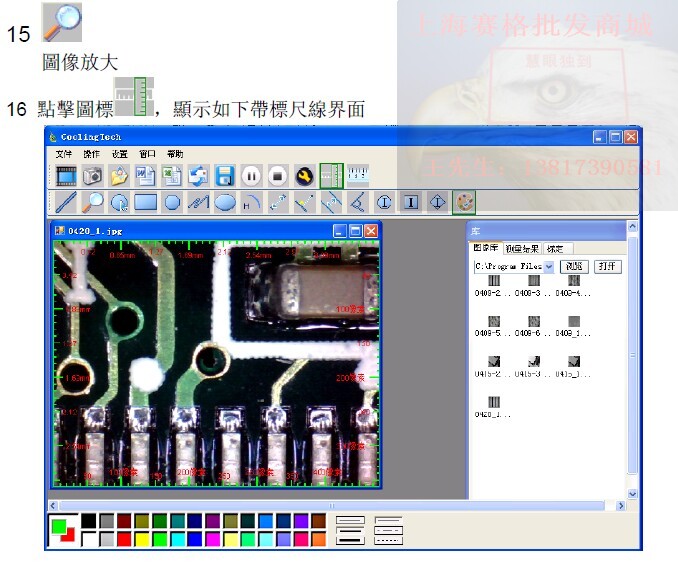
Task: Open image via folder icon
Action: pyautogui.click(x=119, y=176)
